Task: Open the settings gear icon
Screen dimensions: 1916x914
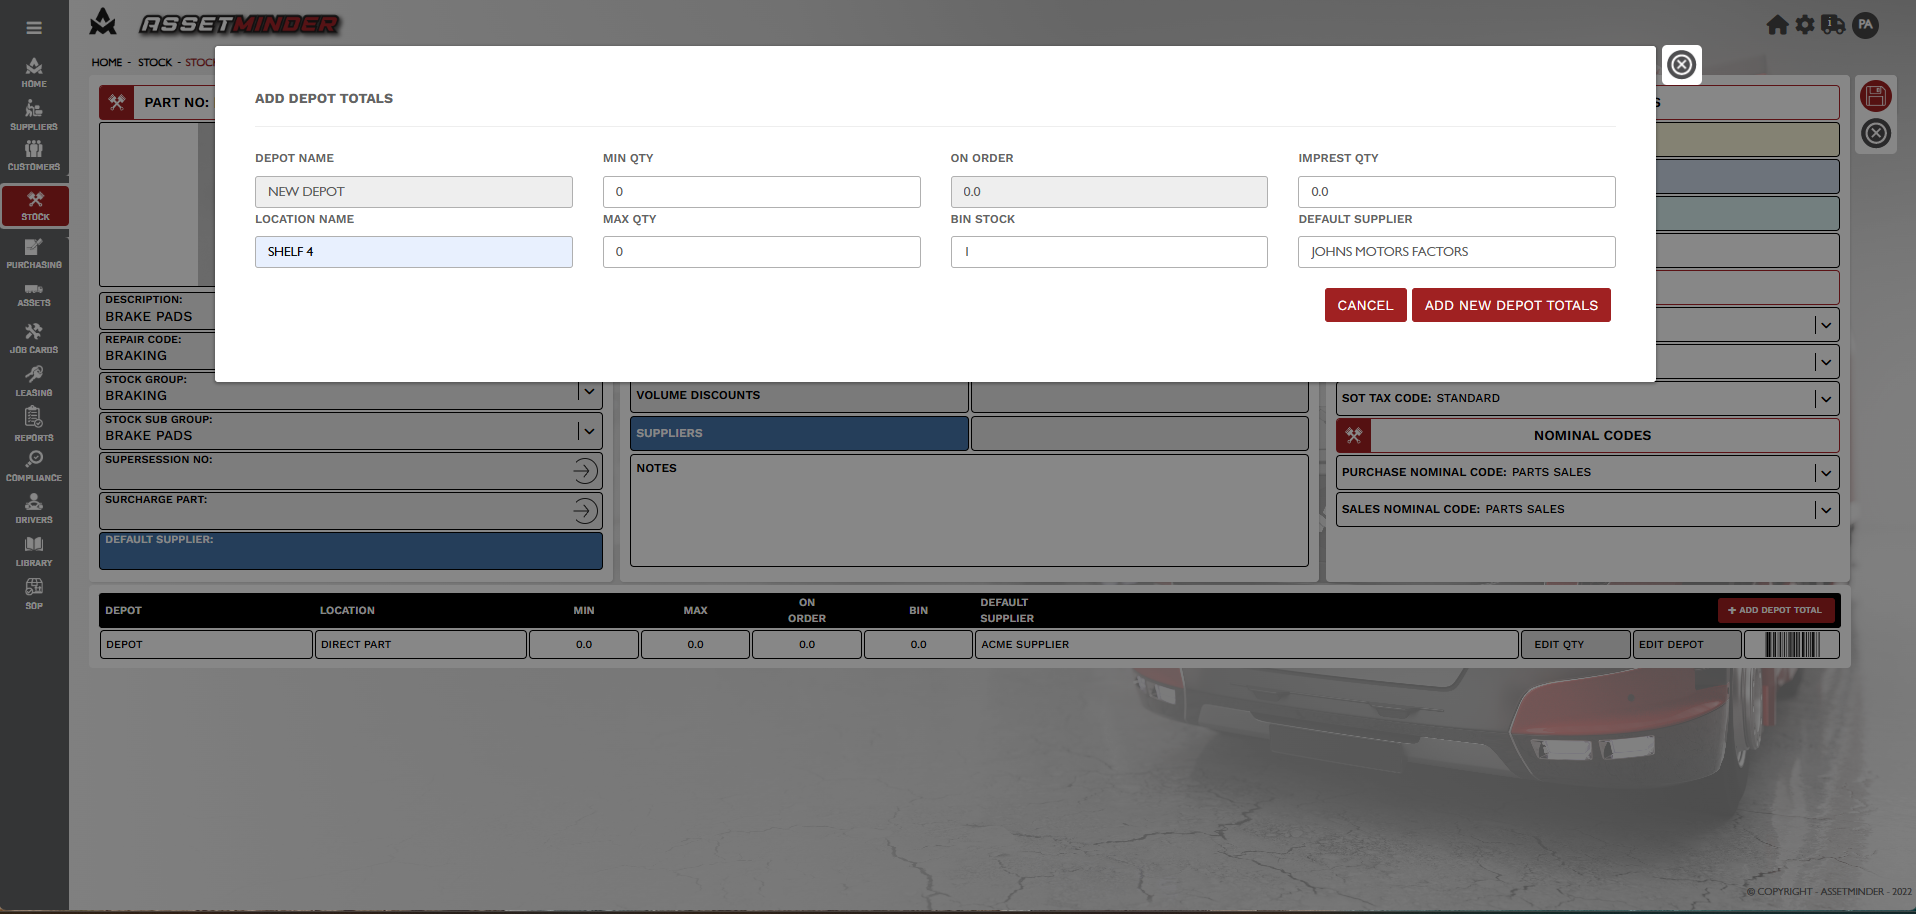Action: coord(1804,25)
